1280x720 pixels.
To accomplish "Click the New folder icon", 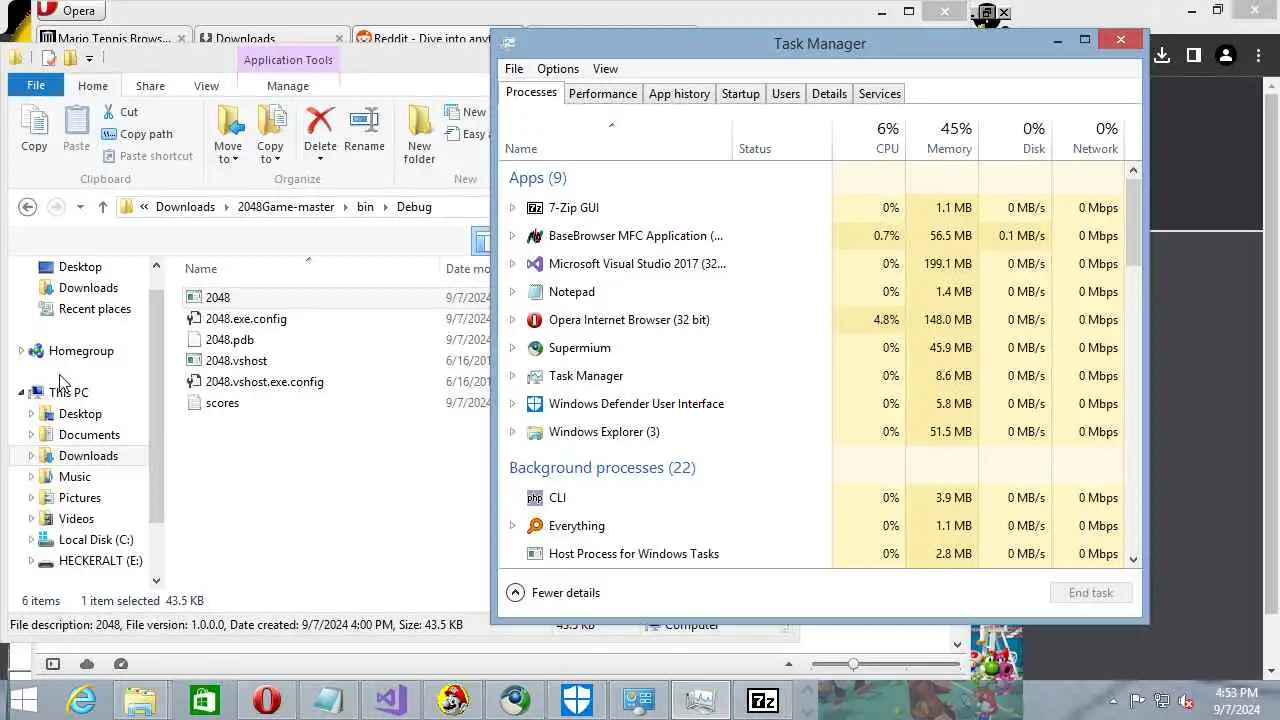I will click(x=419, y=133).
